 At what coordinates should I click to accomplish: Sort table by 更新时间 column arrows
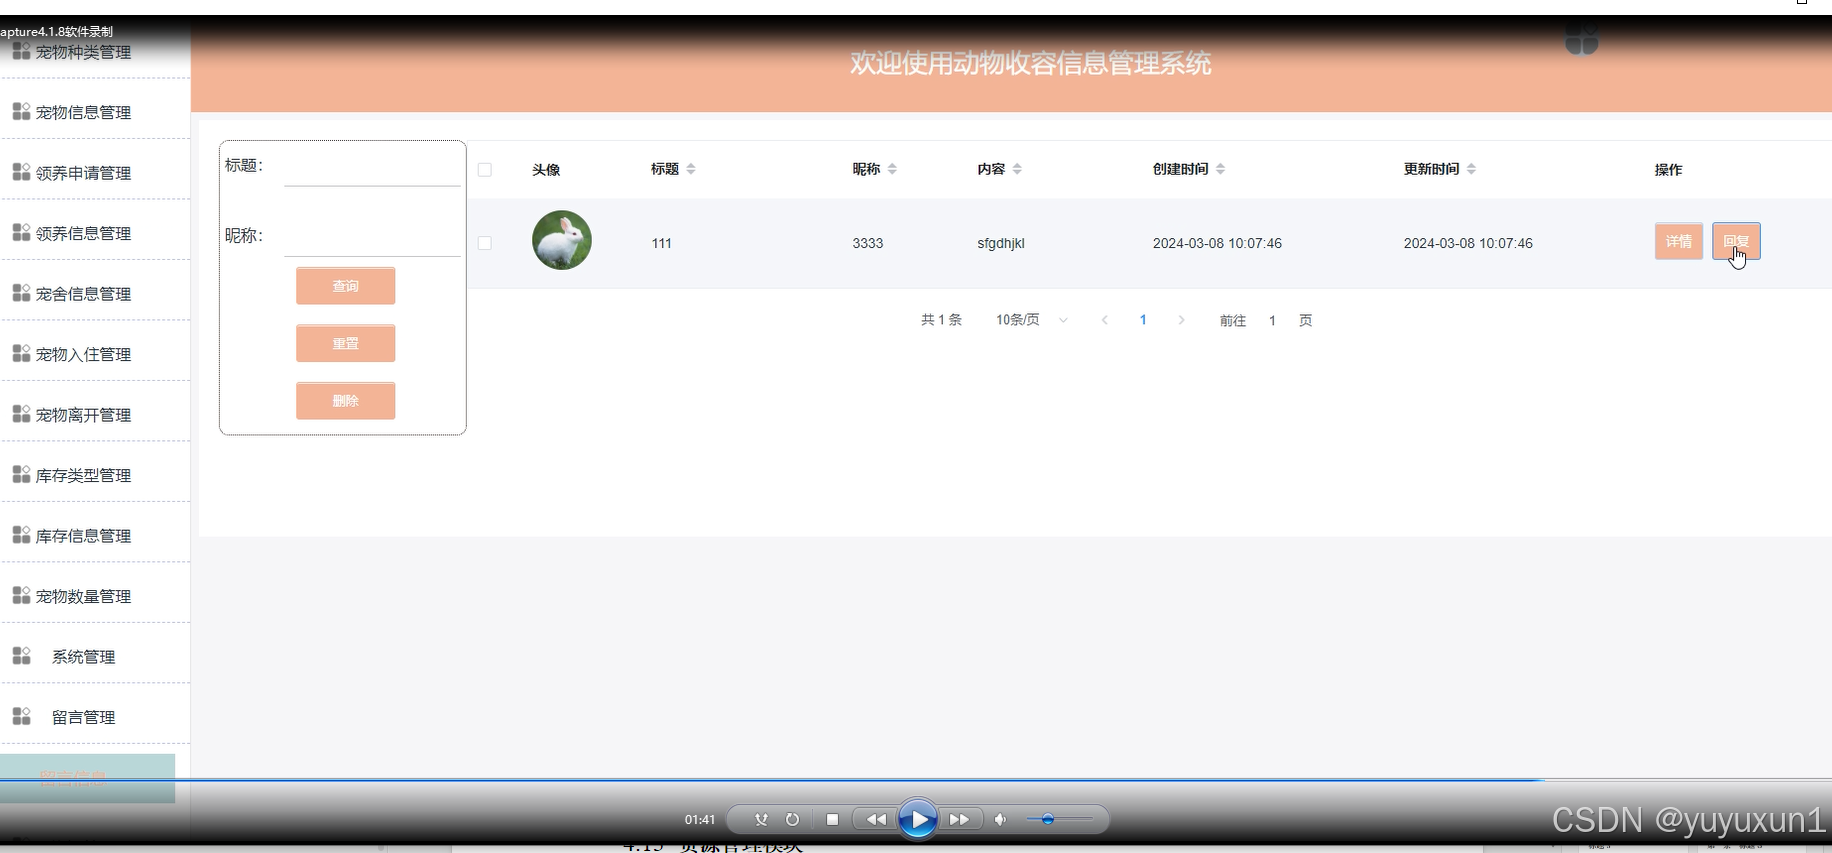click(1471, 169)
